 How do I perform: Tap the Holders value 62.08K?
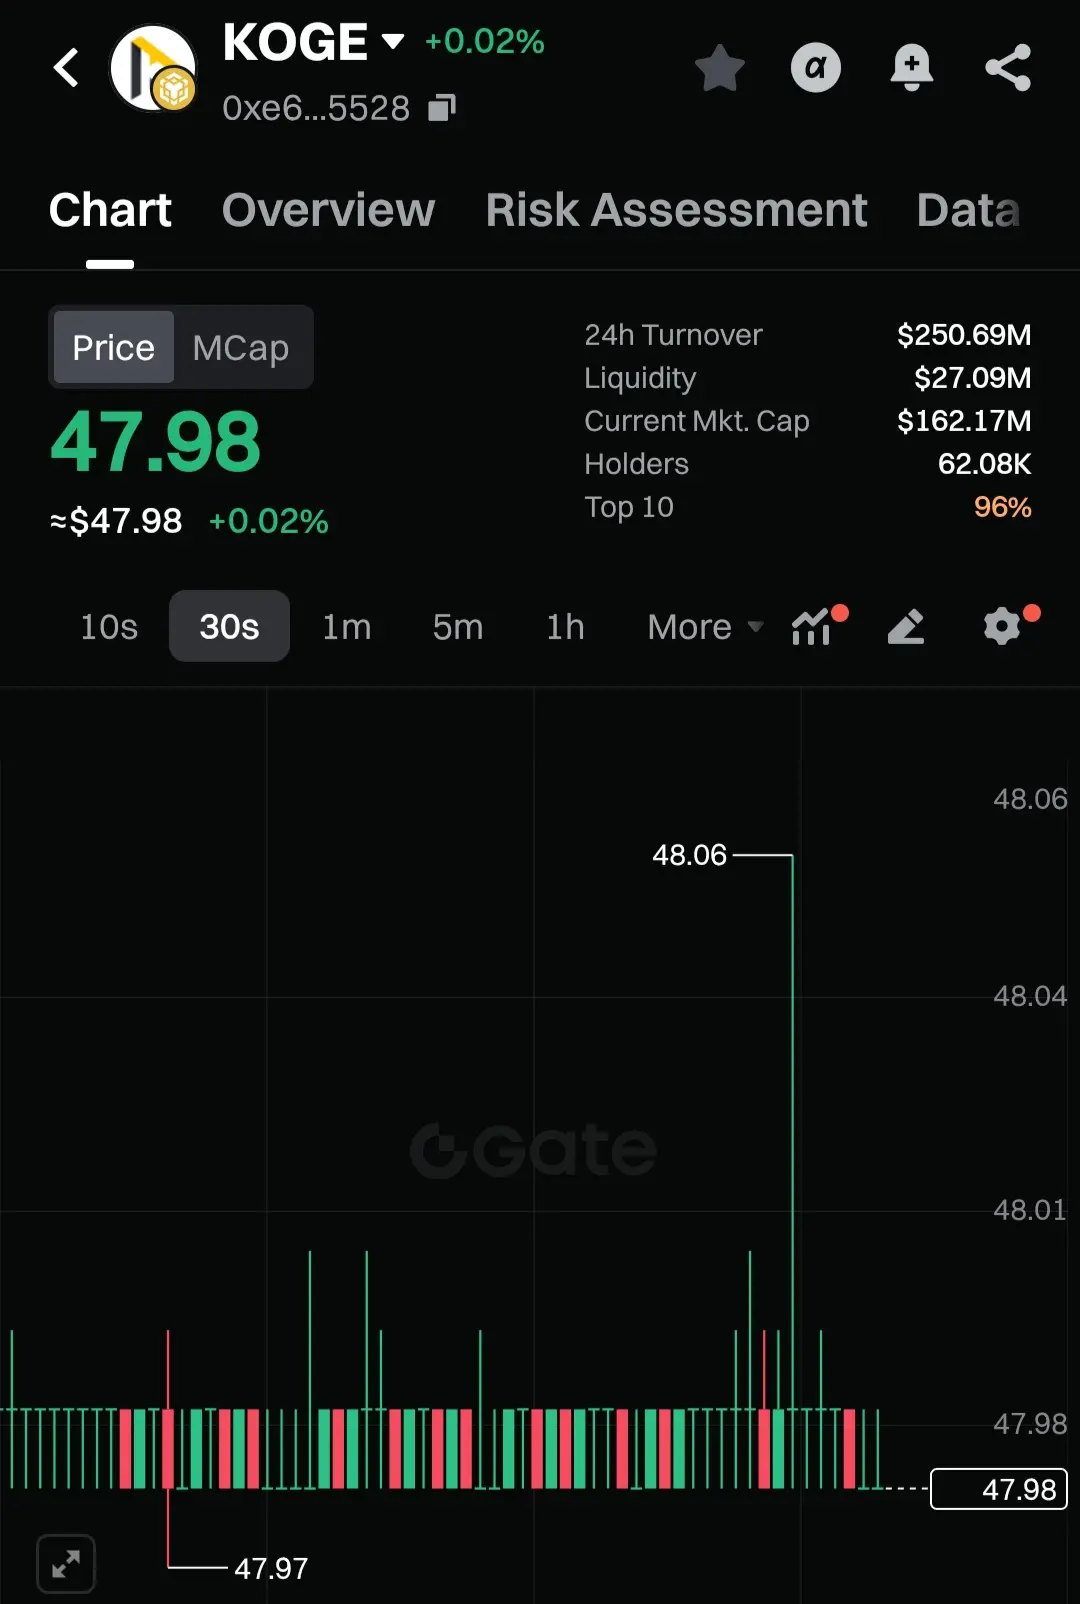click(984, 463)
